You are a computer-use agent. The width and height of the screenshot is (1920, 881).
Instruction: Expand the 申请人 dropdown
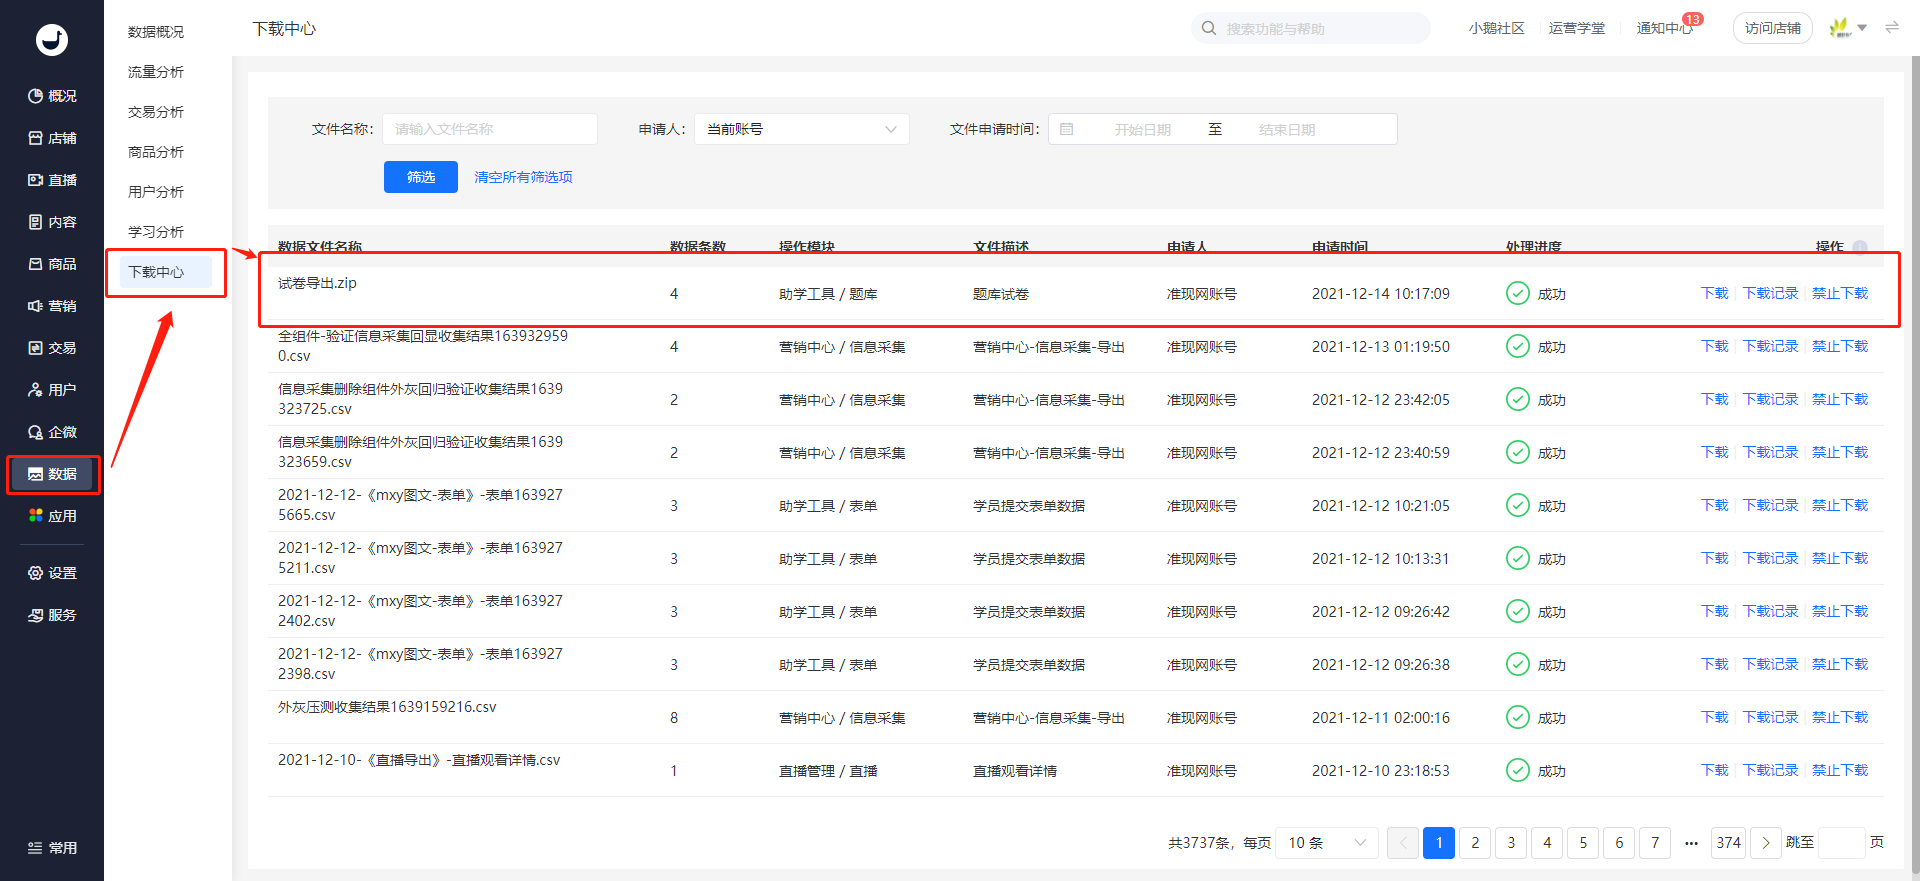click(802, 129)
